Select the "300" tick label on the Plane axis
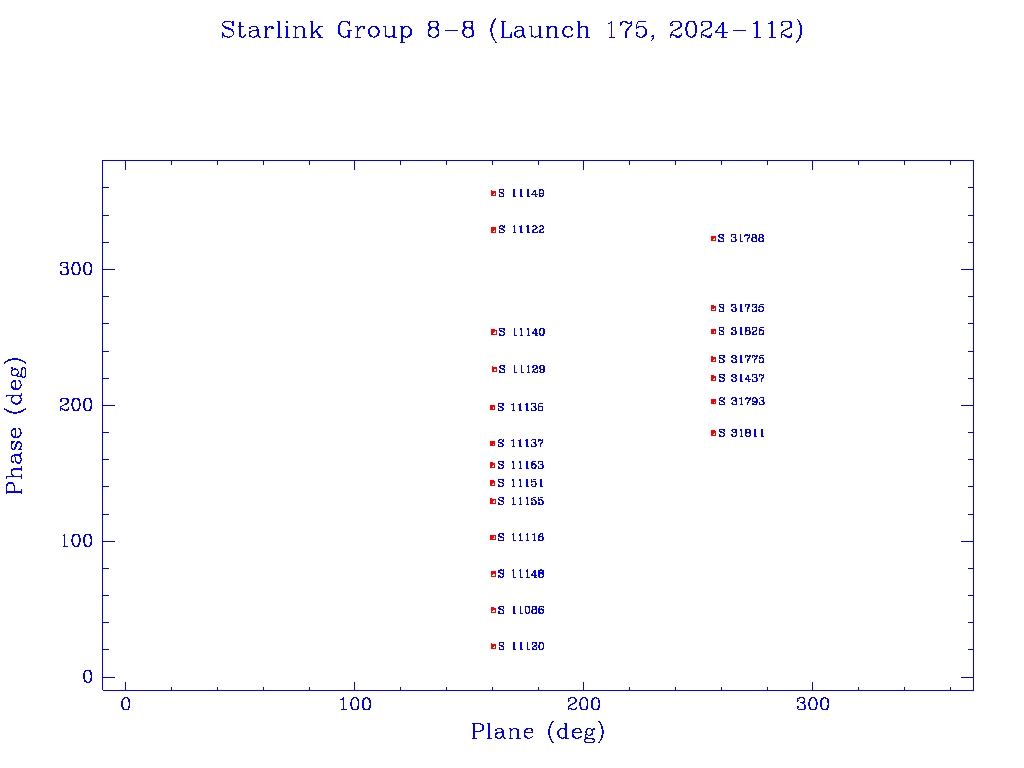The width and height of the screenshot is (1024, 768). click(x=812, y=704)
